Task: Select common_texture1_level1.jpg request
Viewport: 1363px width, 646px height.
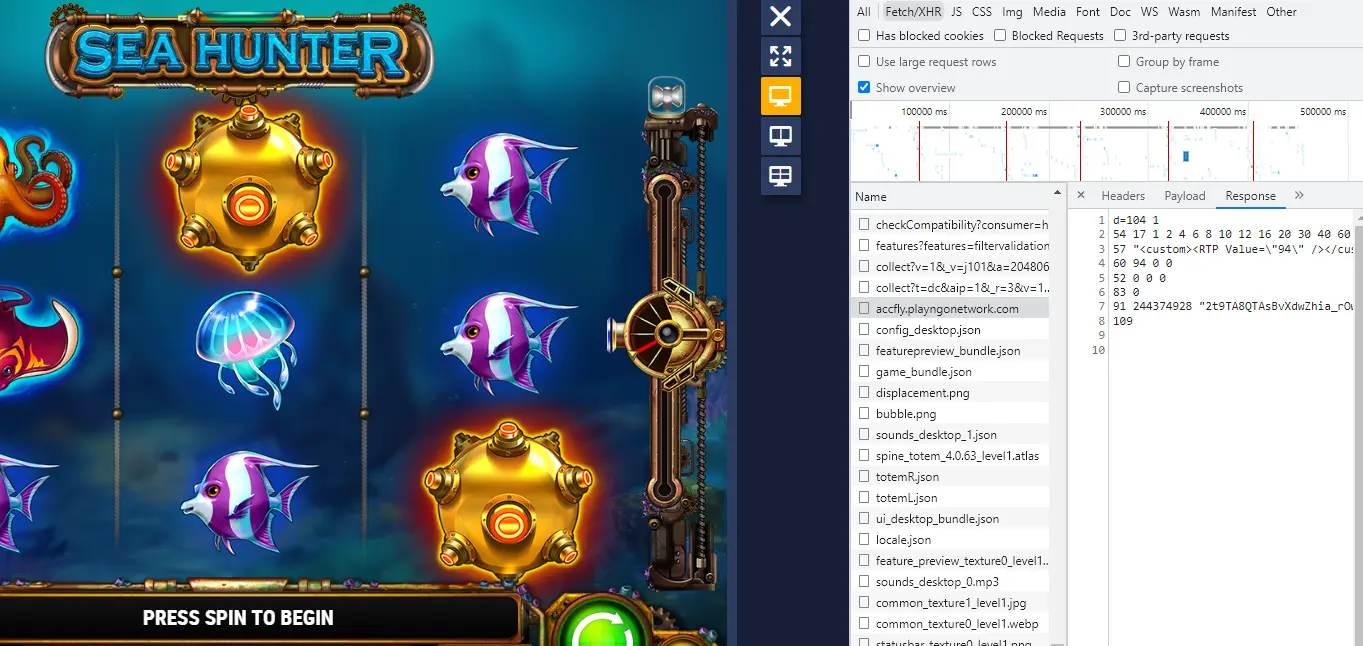Action: (x=950, y=603)
